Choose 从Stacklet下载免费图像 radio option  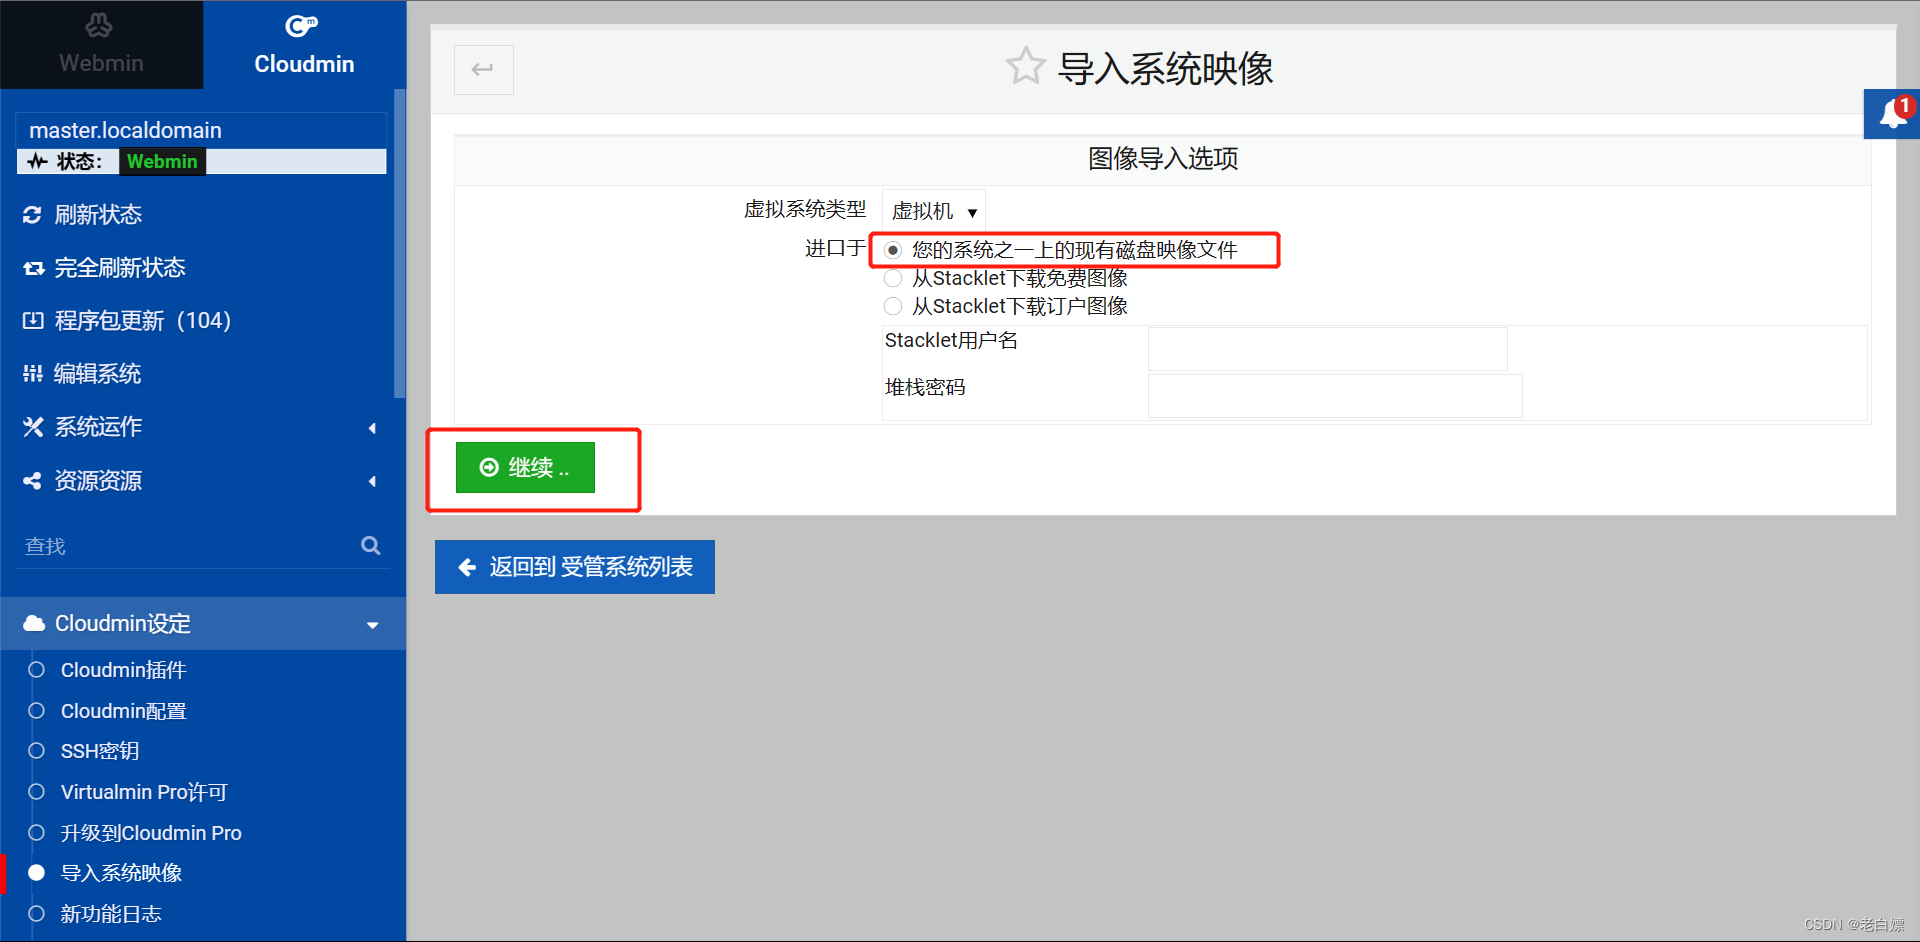coord(892,278)
